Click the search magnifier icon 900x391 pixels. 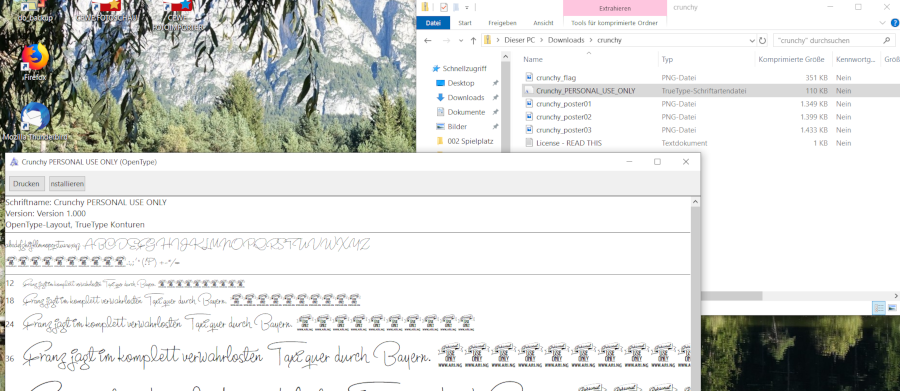coord(885,41)
